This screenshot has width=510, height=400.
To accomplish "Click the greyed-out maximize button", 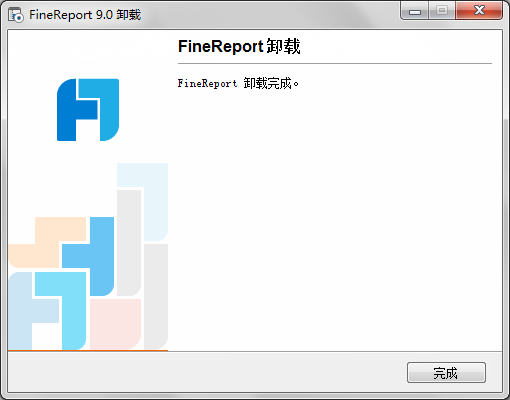I will point(442,10).
